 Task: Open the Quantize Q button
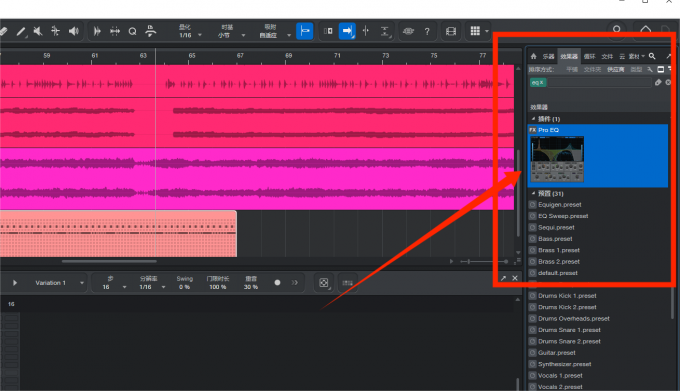pyautogui.click(x=133, y=31)
